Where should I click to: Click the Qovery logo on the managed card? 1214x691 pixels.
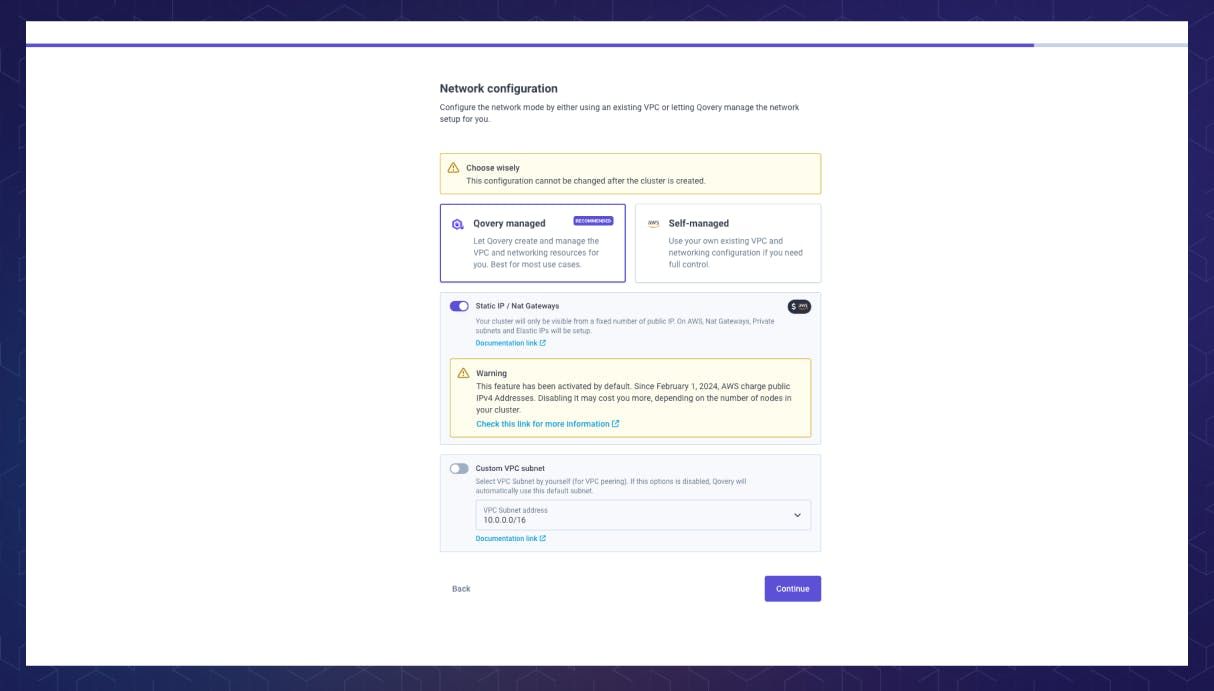coord(459,223)
